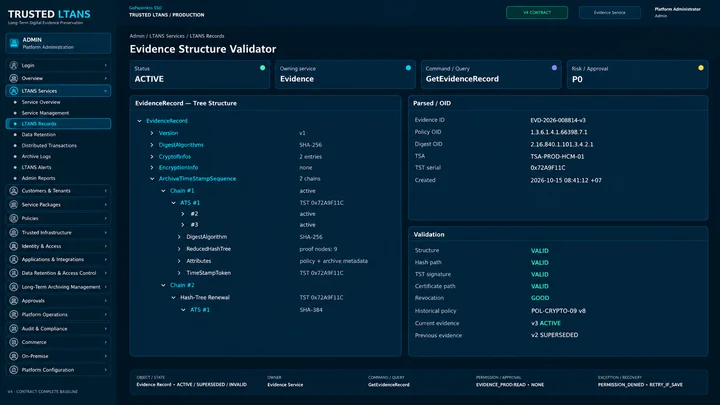Click the Evidence Service header button
The height and width of the screenshot is (405, 720).
pos(609,12)
